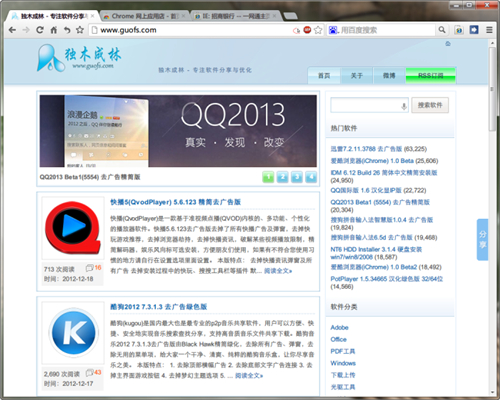Switch to the 招商银行 tab
500x400 pixels.
tap(235, 16)
